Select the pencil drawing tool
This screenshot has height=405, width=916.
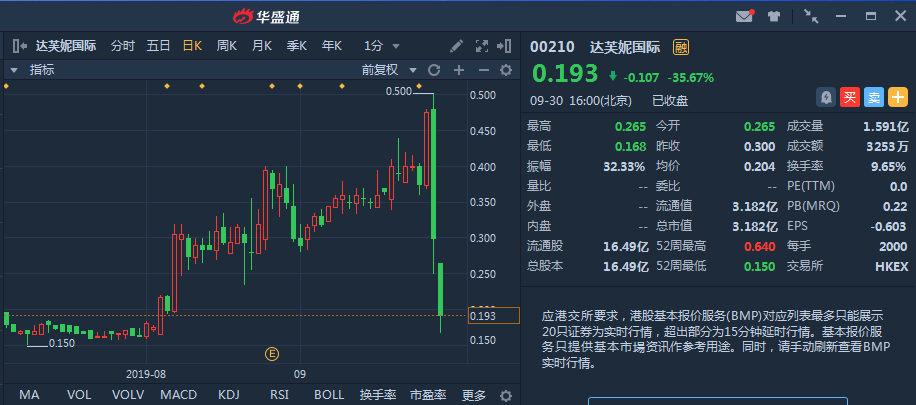[x=457, y=46]
